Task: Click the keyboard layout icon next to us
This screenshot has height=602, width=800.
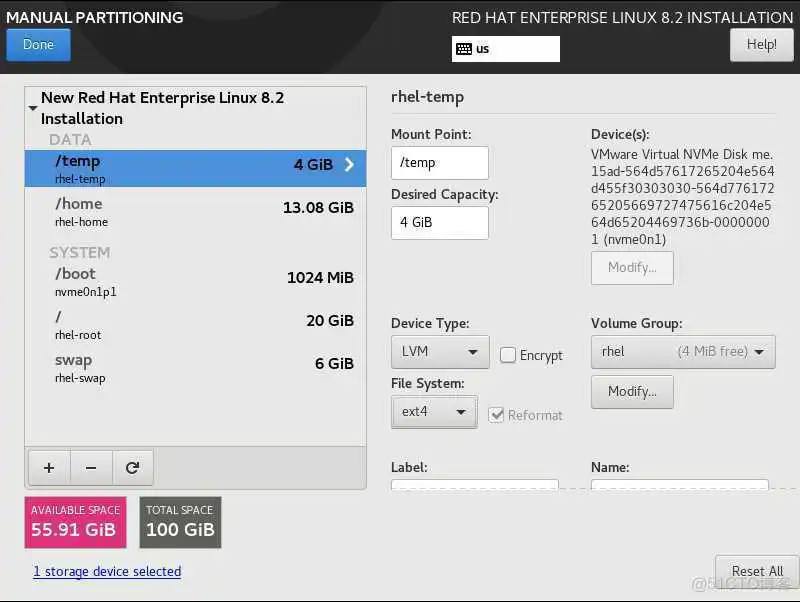Action: [x=464, y=49]
